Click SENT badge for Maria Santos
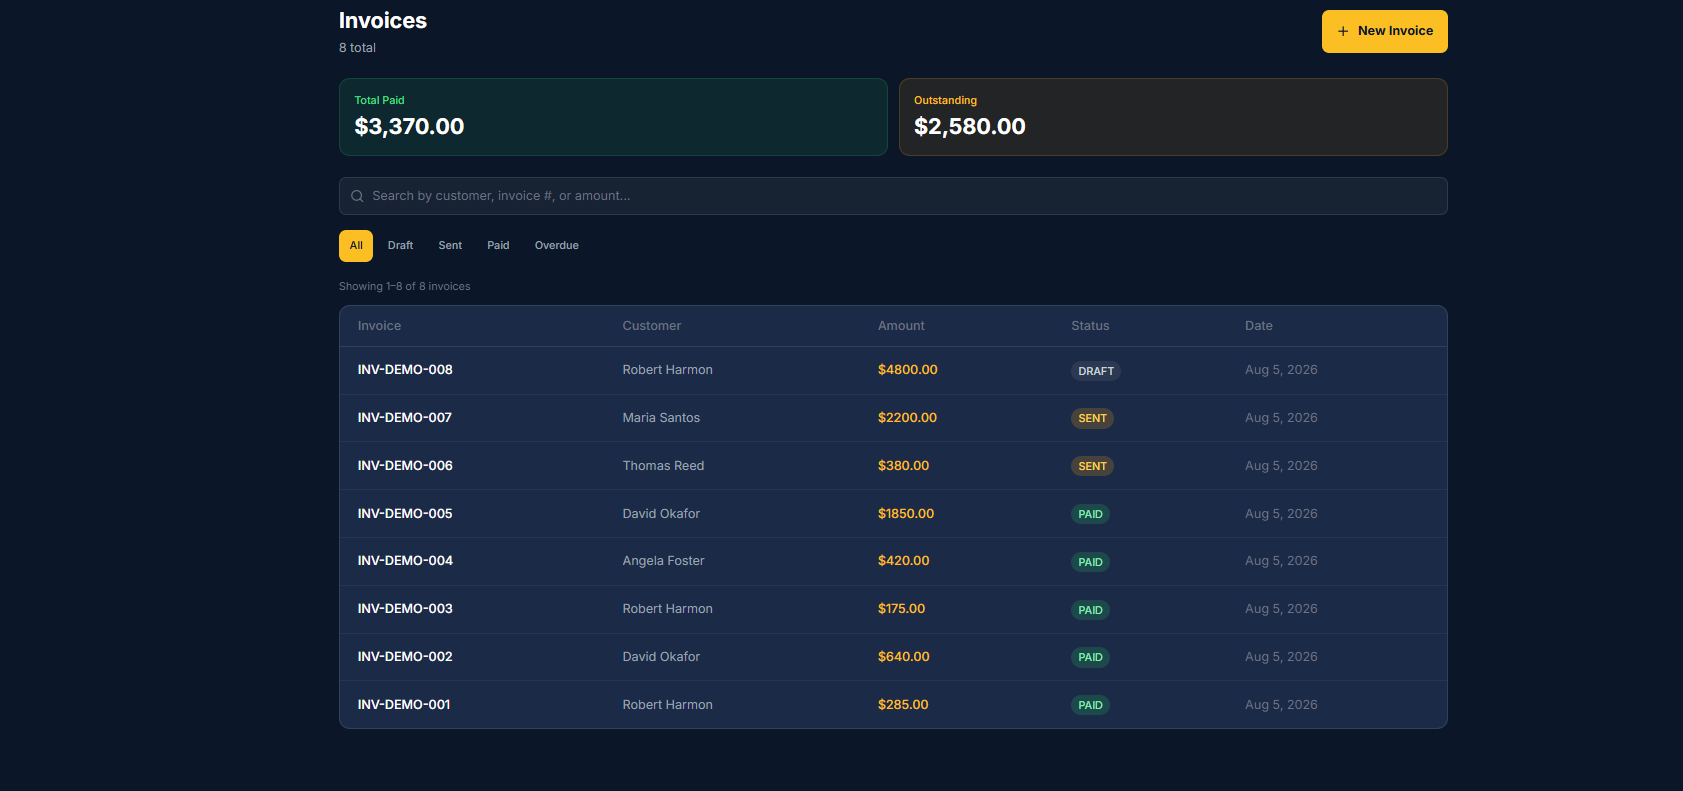The image size is (1683, 791). (x=1092, y=419)
